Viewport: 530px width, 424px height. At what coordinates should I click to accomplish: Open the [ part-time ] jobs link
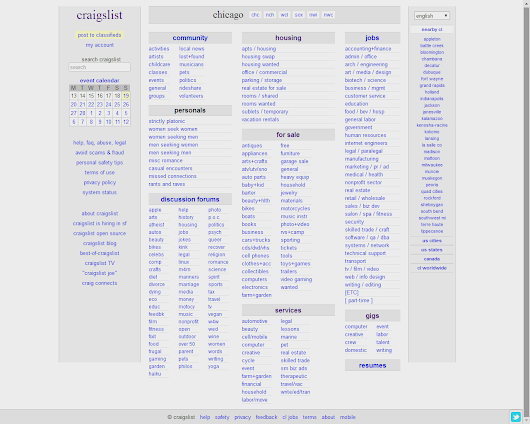tap(359, 301)
